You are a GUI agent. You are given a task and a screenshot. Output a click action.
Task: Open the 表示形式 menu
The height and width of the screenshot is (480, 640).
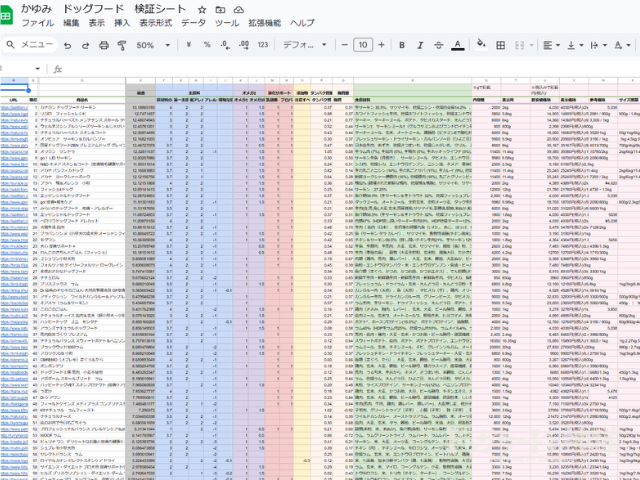[x=156, y=23]
